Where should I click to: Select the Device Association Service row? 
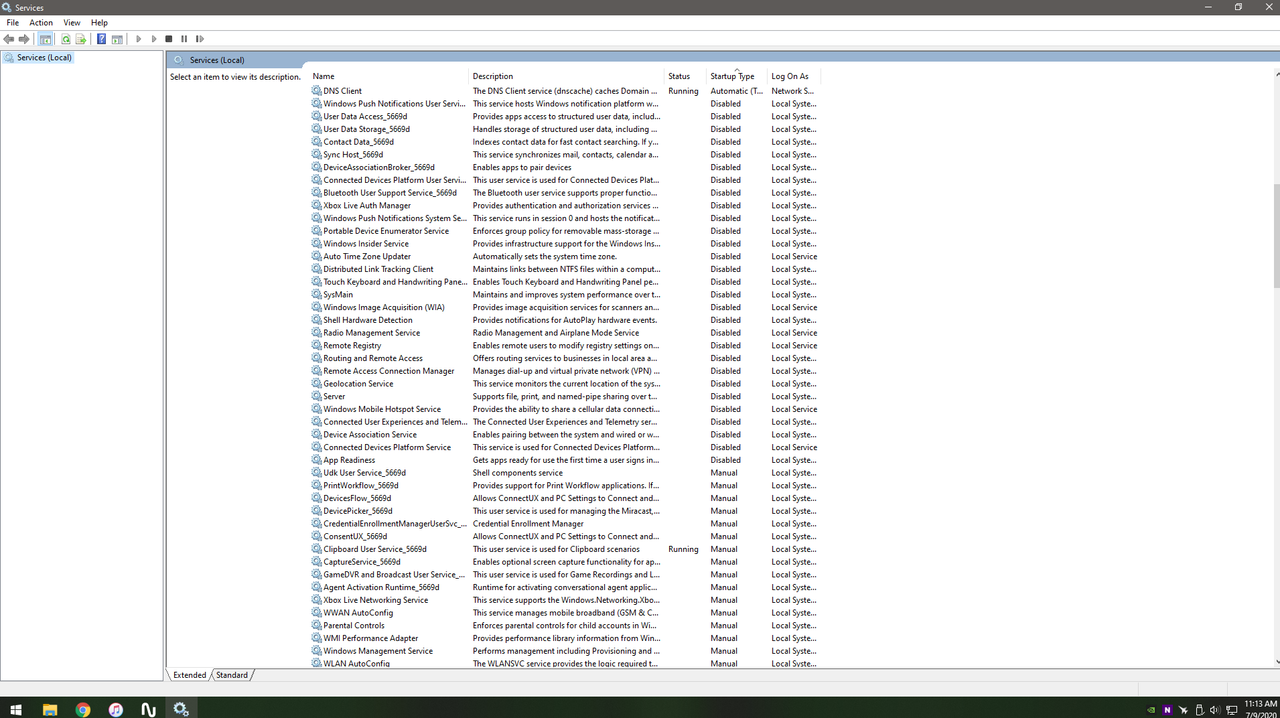click(565, 434)
